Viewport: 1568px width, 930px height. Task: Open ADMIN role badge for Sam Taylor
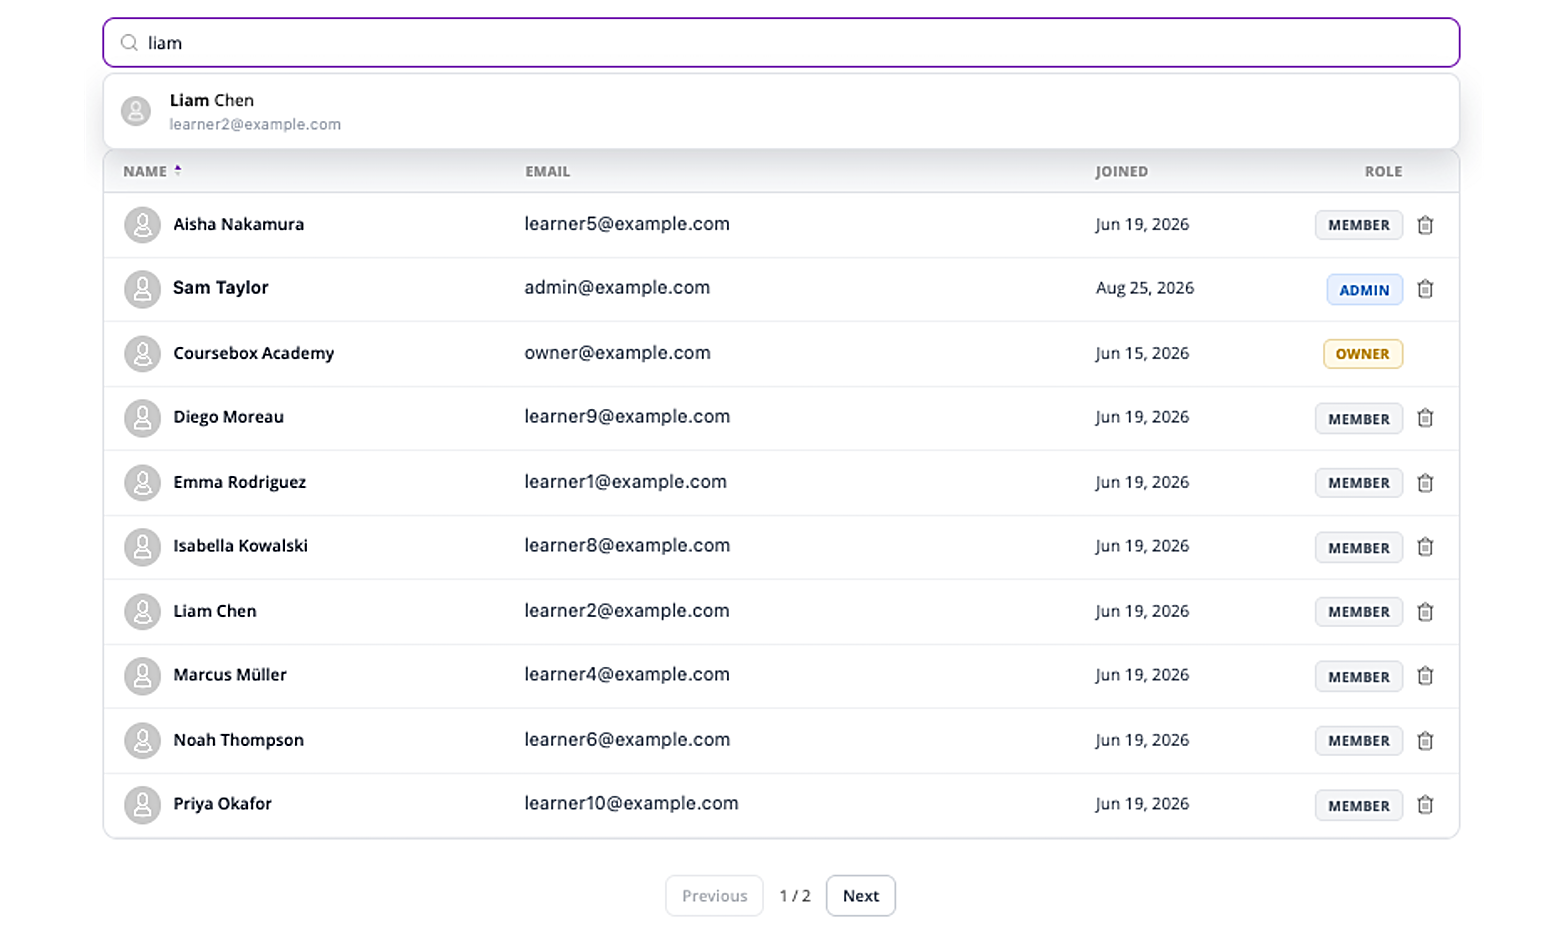coord(1364,290)
